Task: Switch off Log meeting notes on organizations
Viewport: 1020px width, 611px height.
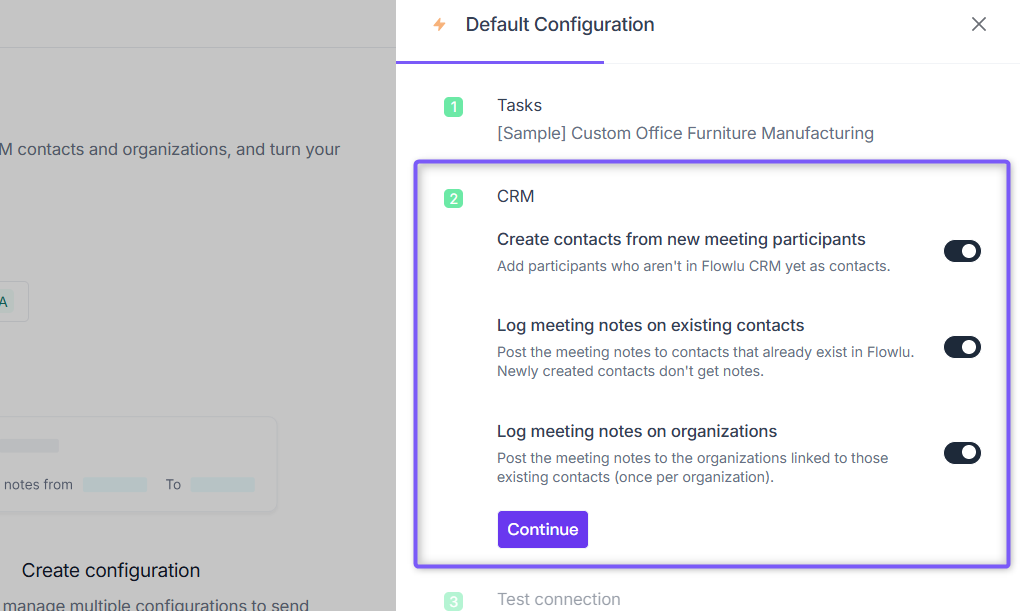Action: tap(962, 453)
